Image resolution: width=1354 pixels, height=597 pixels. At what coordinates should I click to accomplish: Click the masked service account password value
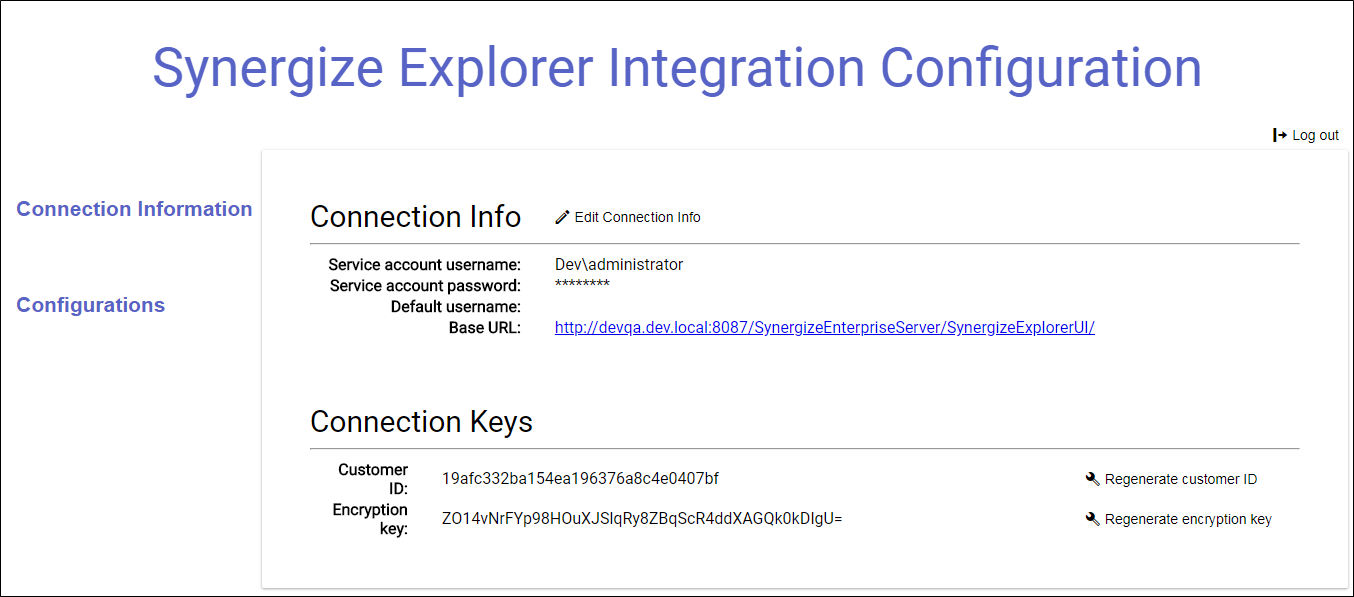click(x=582, y=285)
